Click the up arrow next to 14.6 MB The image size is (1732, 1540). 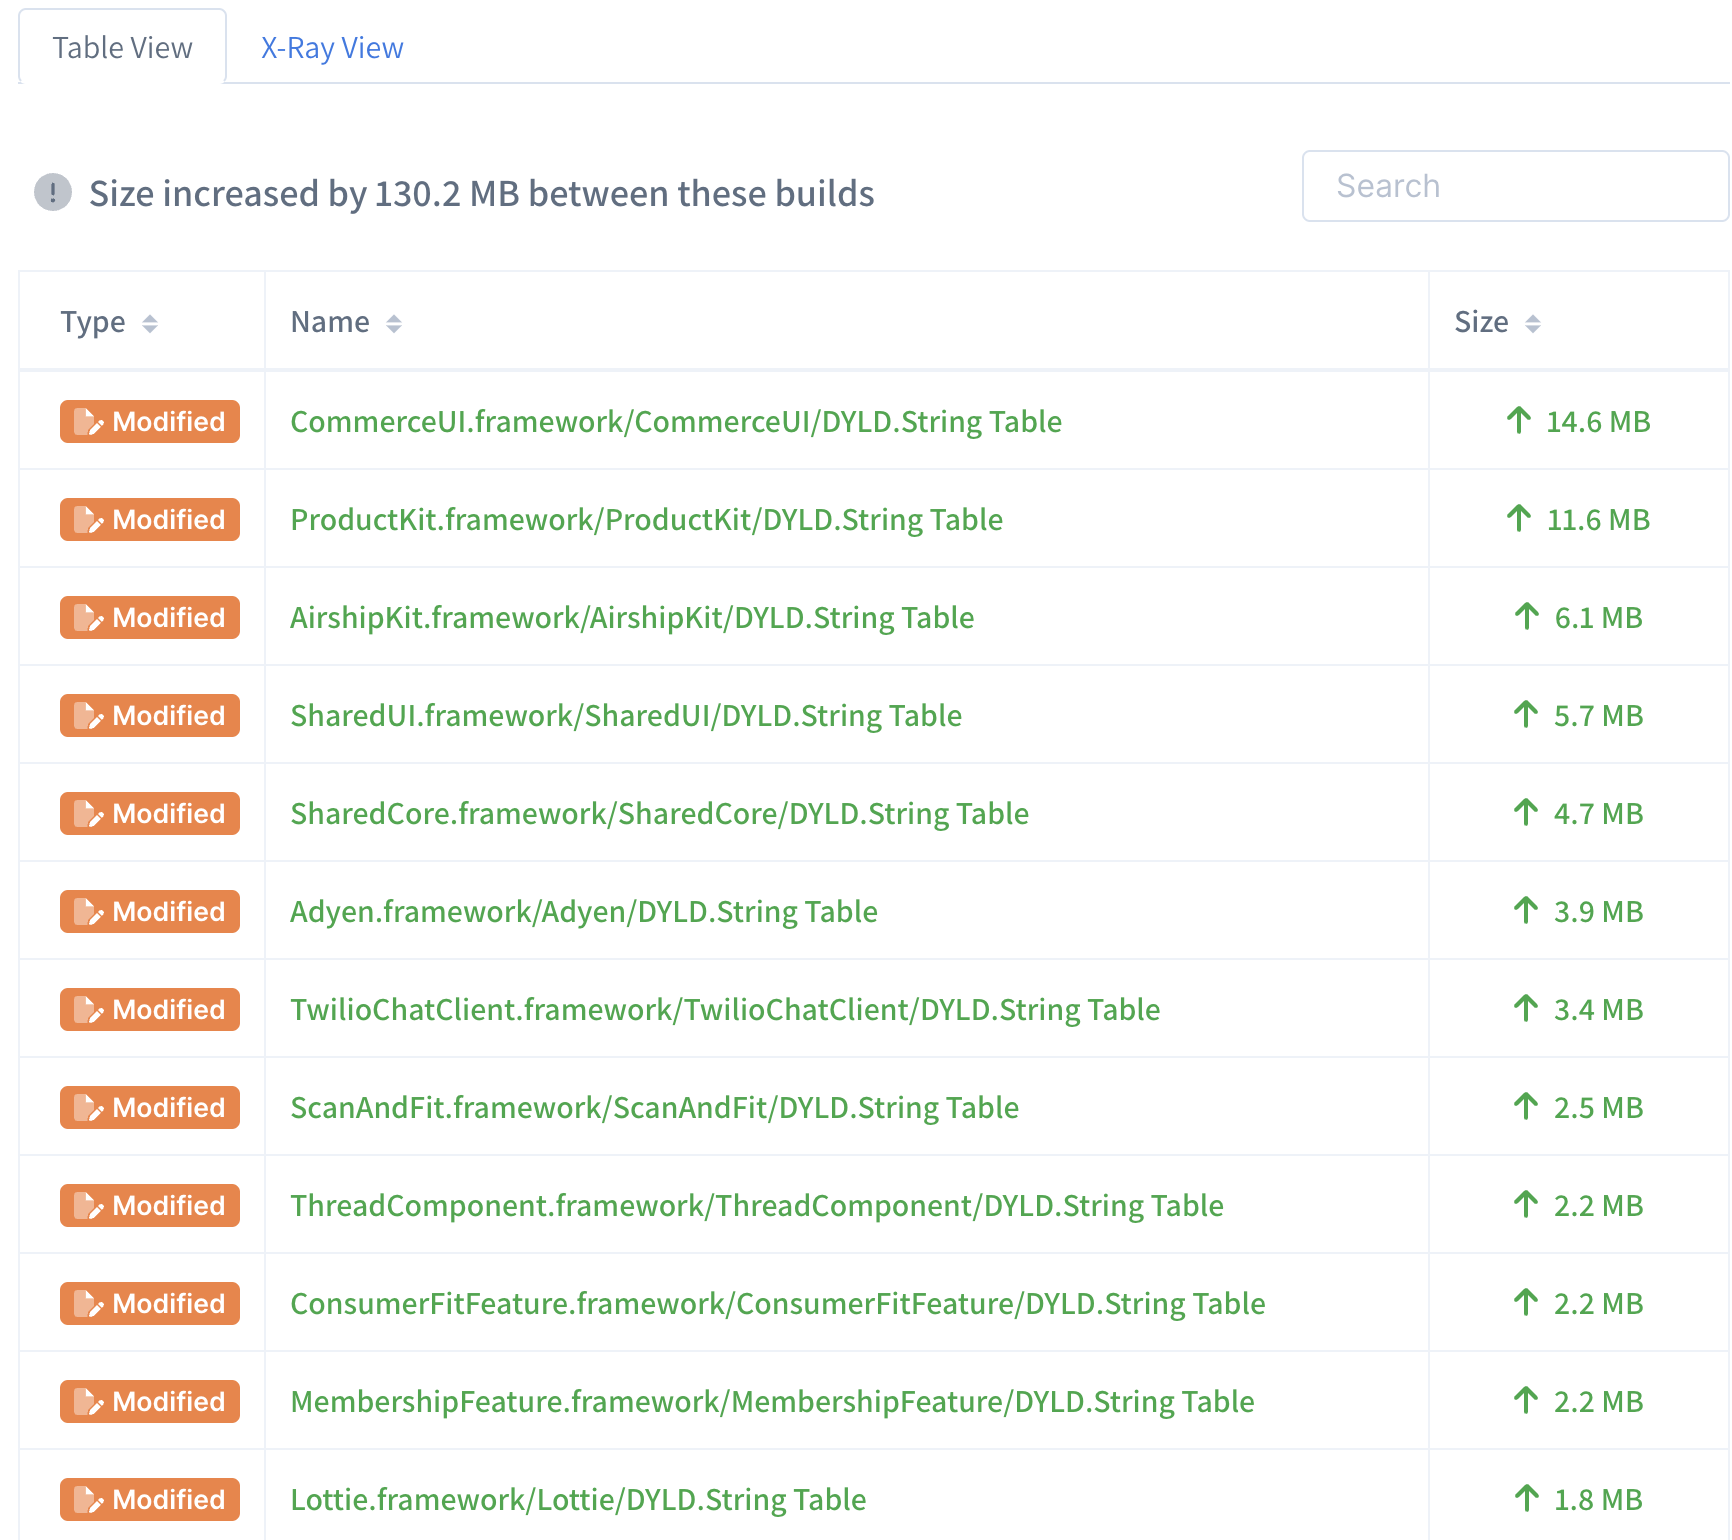(1518, 421)
